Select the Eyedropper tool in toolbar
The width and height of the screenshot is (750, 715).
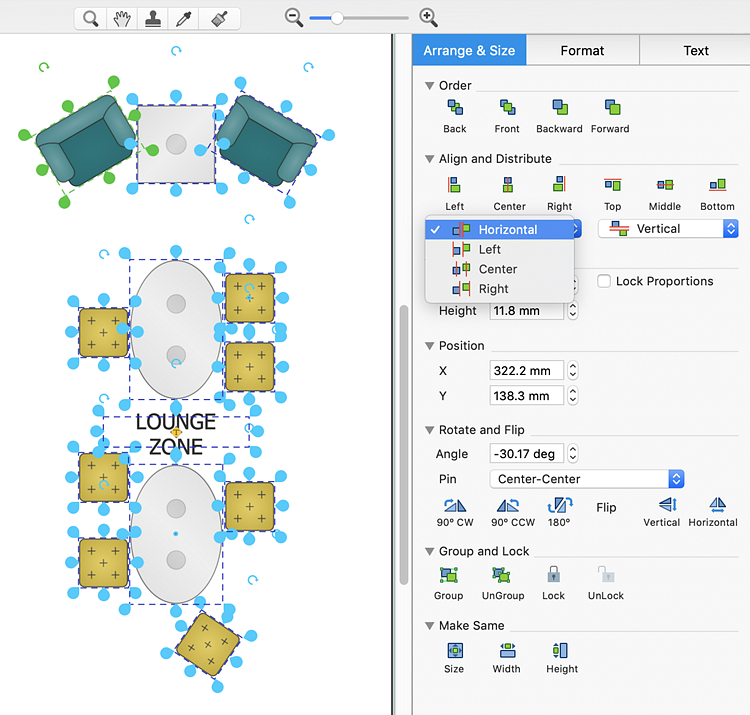[186, 18]
